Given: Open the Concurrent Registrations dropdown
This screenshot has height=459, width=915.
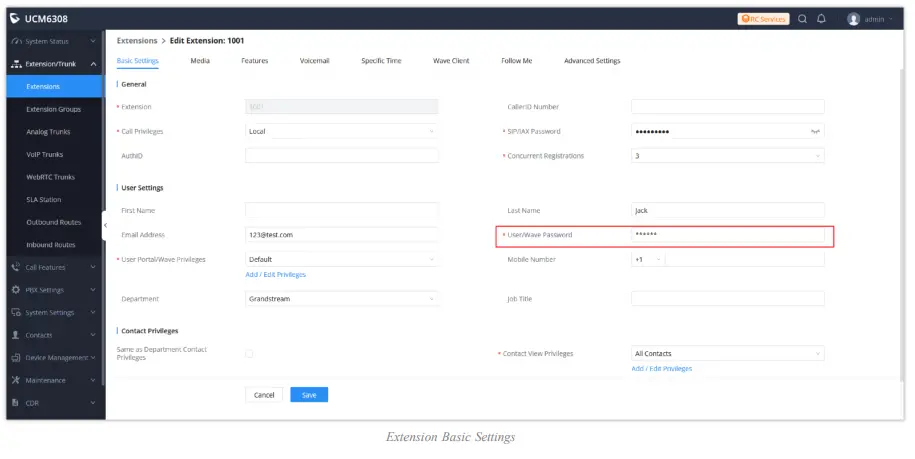Looking at the screenshot, I should [727, 156].
